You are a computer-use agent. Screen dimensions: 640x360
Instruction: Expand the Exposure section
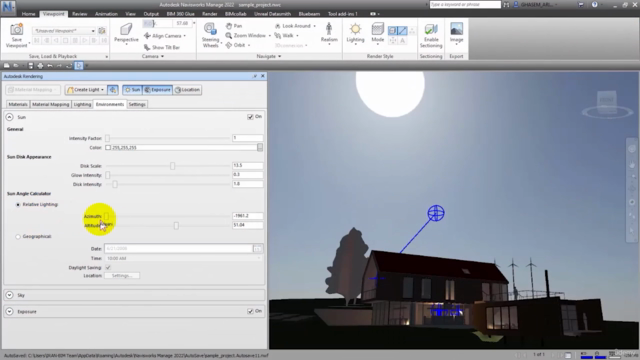[9, 311]
